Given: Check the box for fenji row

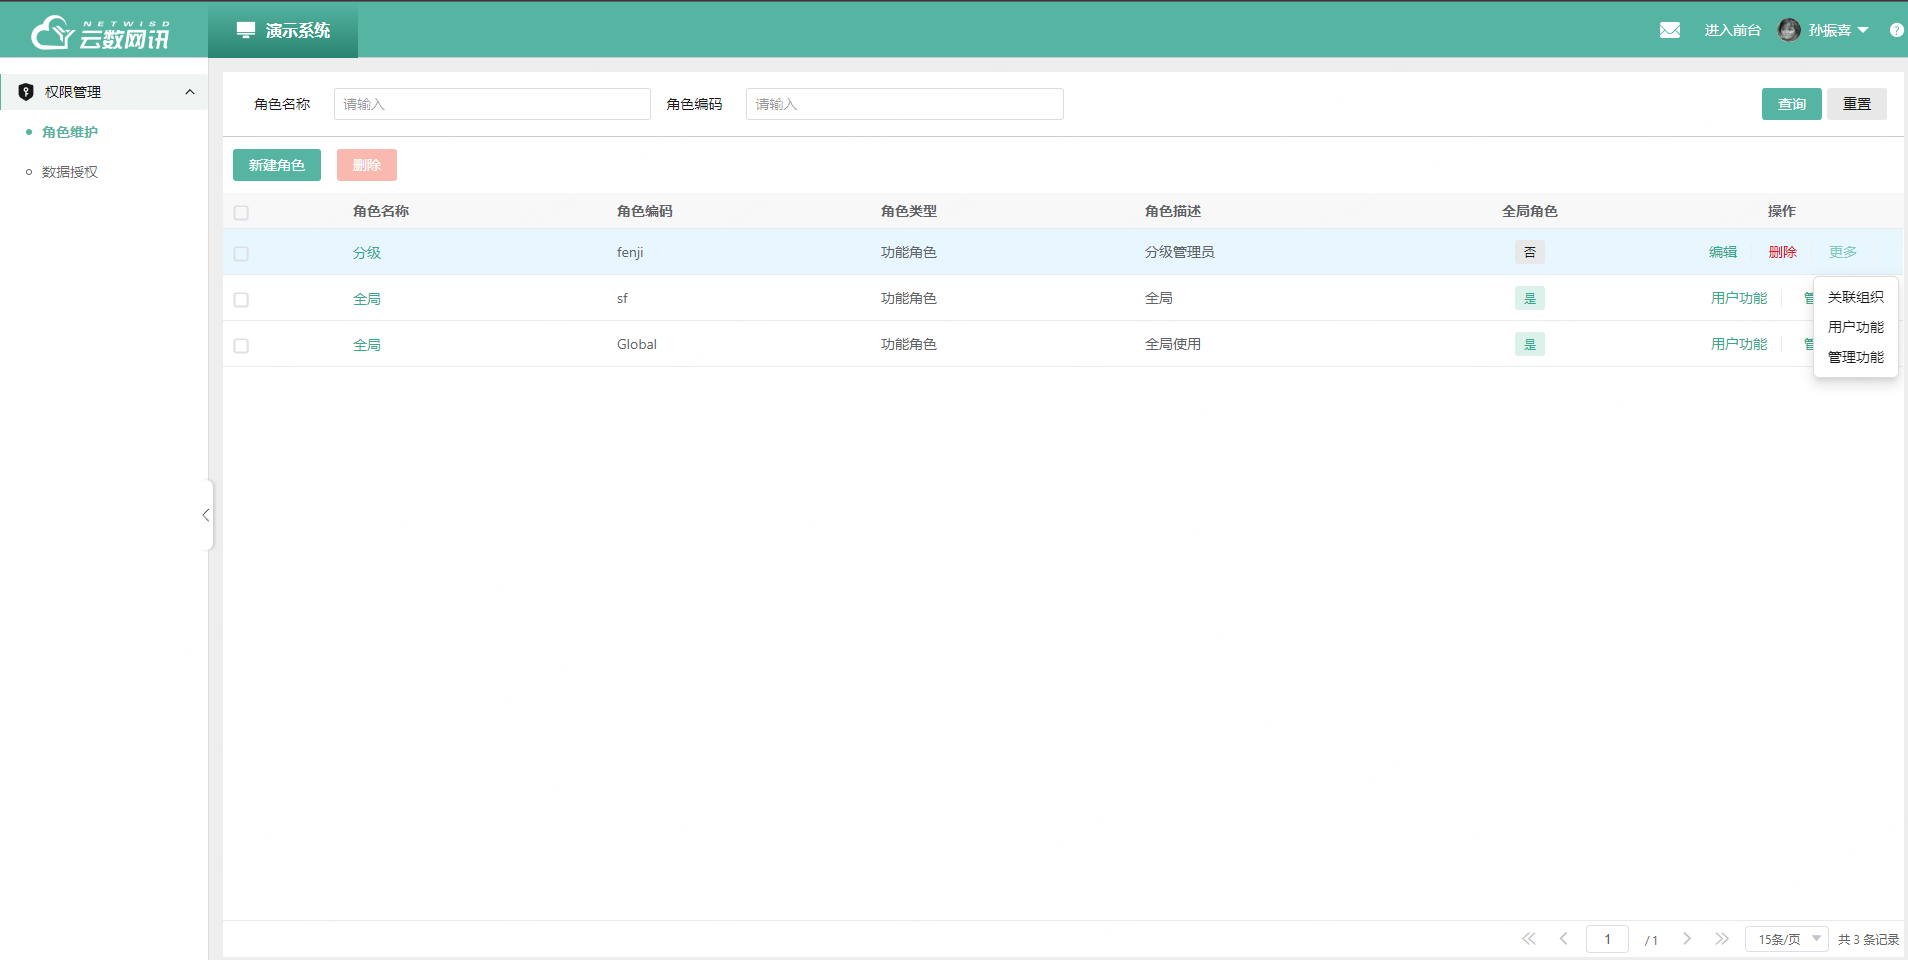Looking at the screenshot, I should click(241, 254).
